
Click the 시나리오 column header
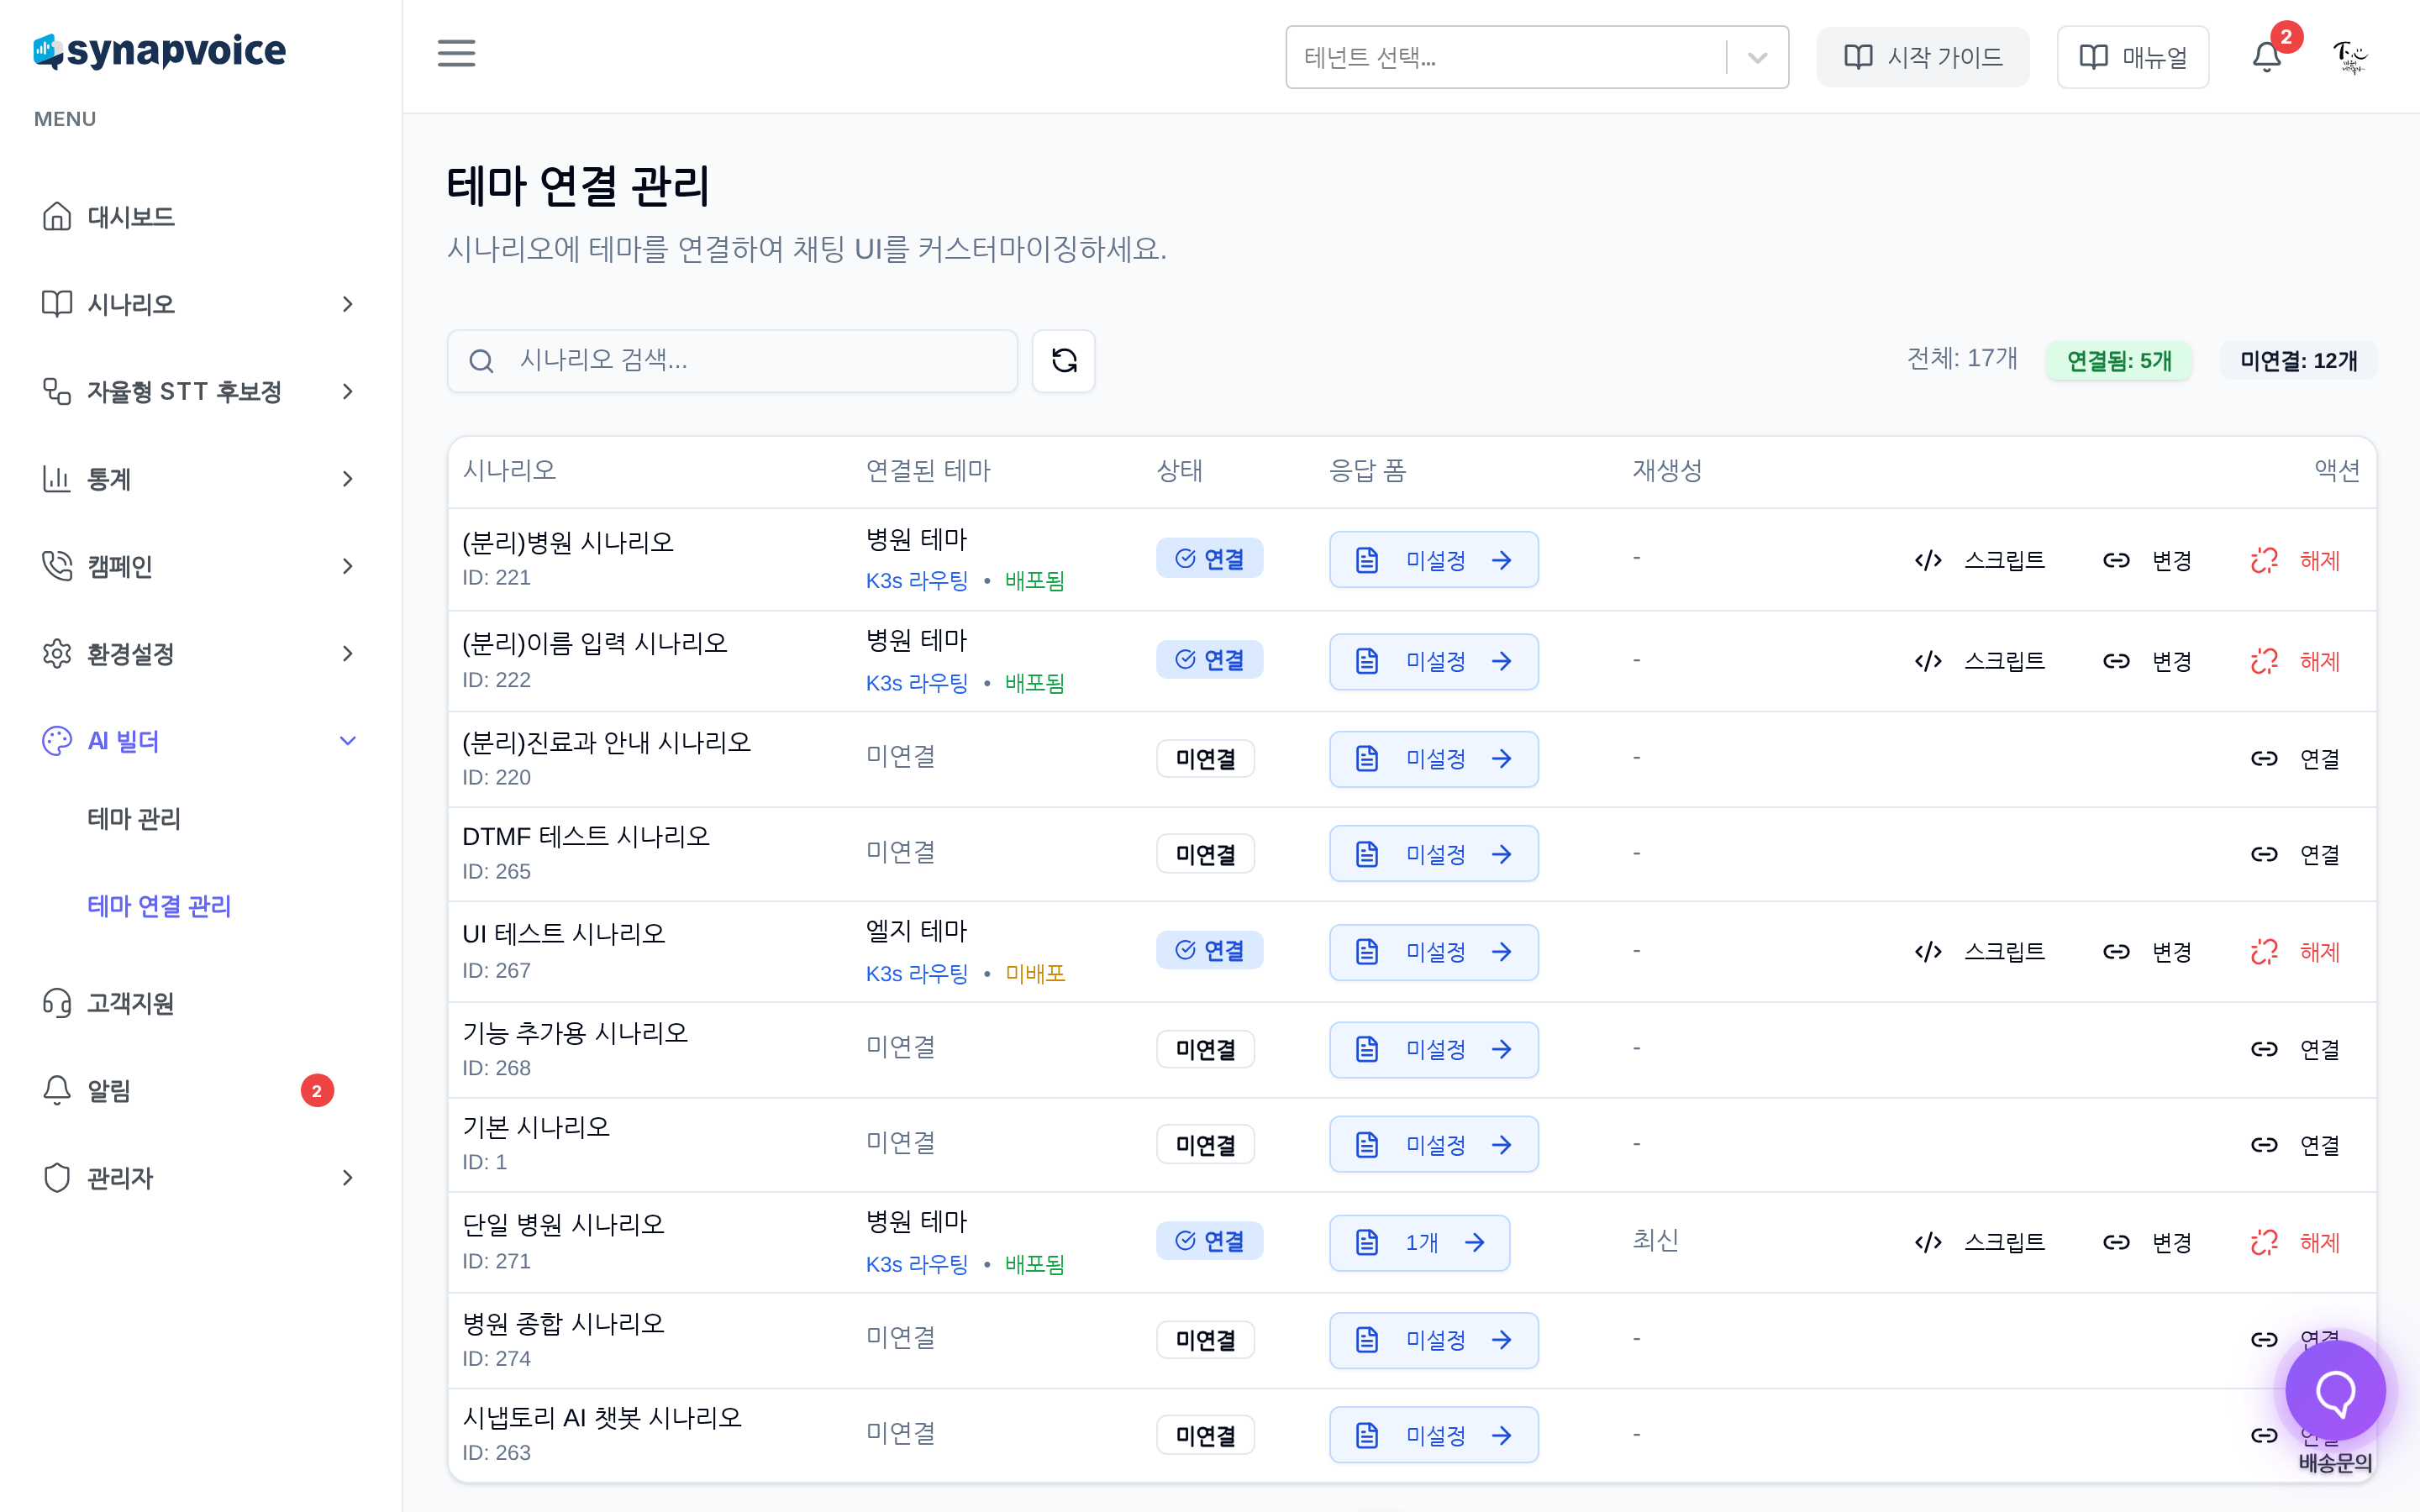point(509,470)
